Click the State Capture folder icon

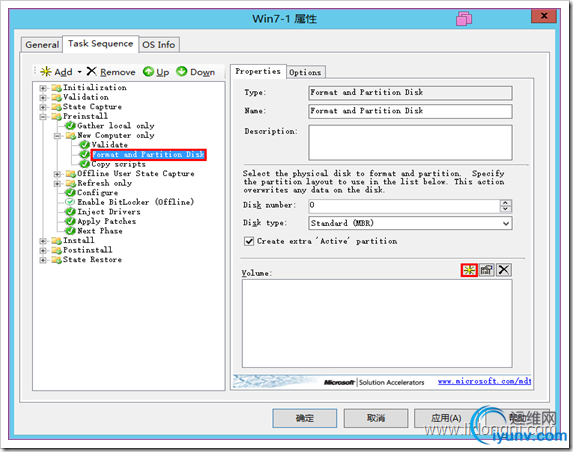coord(56,107)
